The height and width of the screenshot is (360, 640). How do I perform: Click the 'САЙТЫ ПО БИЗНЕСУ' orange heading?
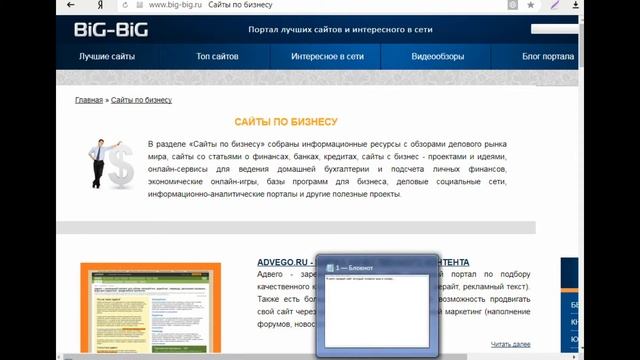pyautogui.click(x=286, y=122)
